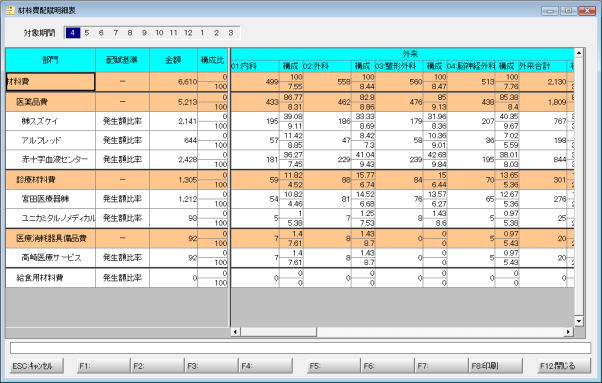Click the 内科 value 499 cell

[x=255, y=82]
